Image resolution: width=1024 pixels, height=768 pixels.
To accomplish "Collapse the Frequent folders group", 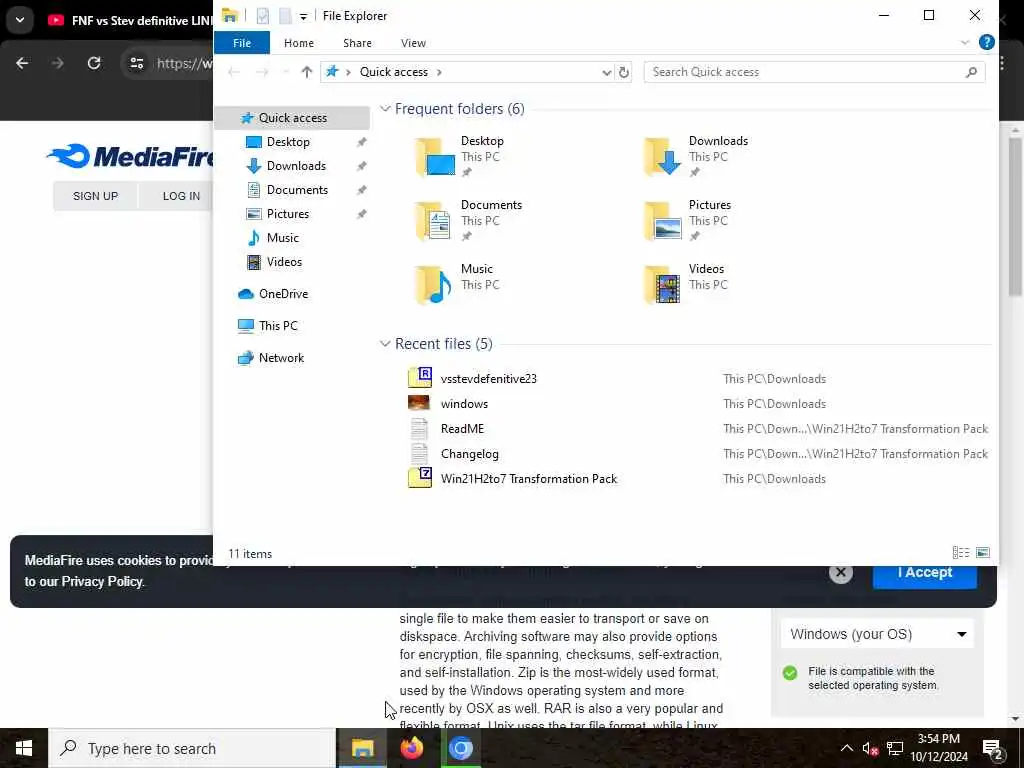I will coord(385,108).
